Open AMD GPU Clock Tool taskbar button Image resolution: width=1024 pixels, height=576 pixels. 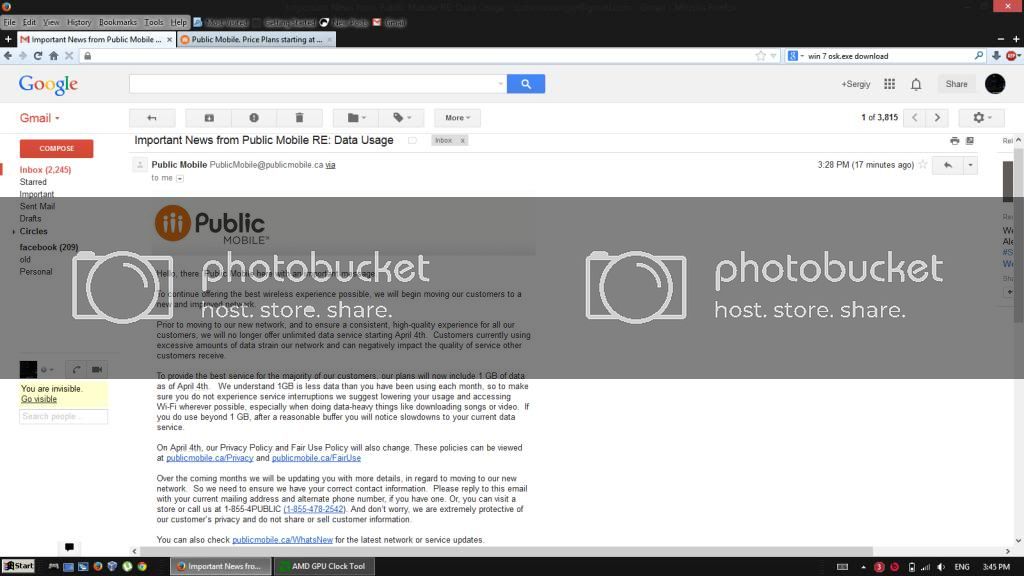coord(323,566)
